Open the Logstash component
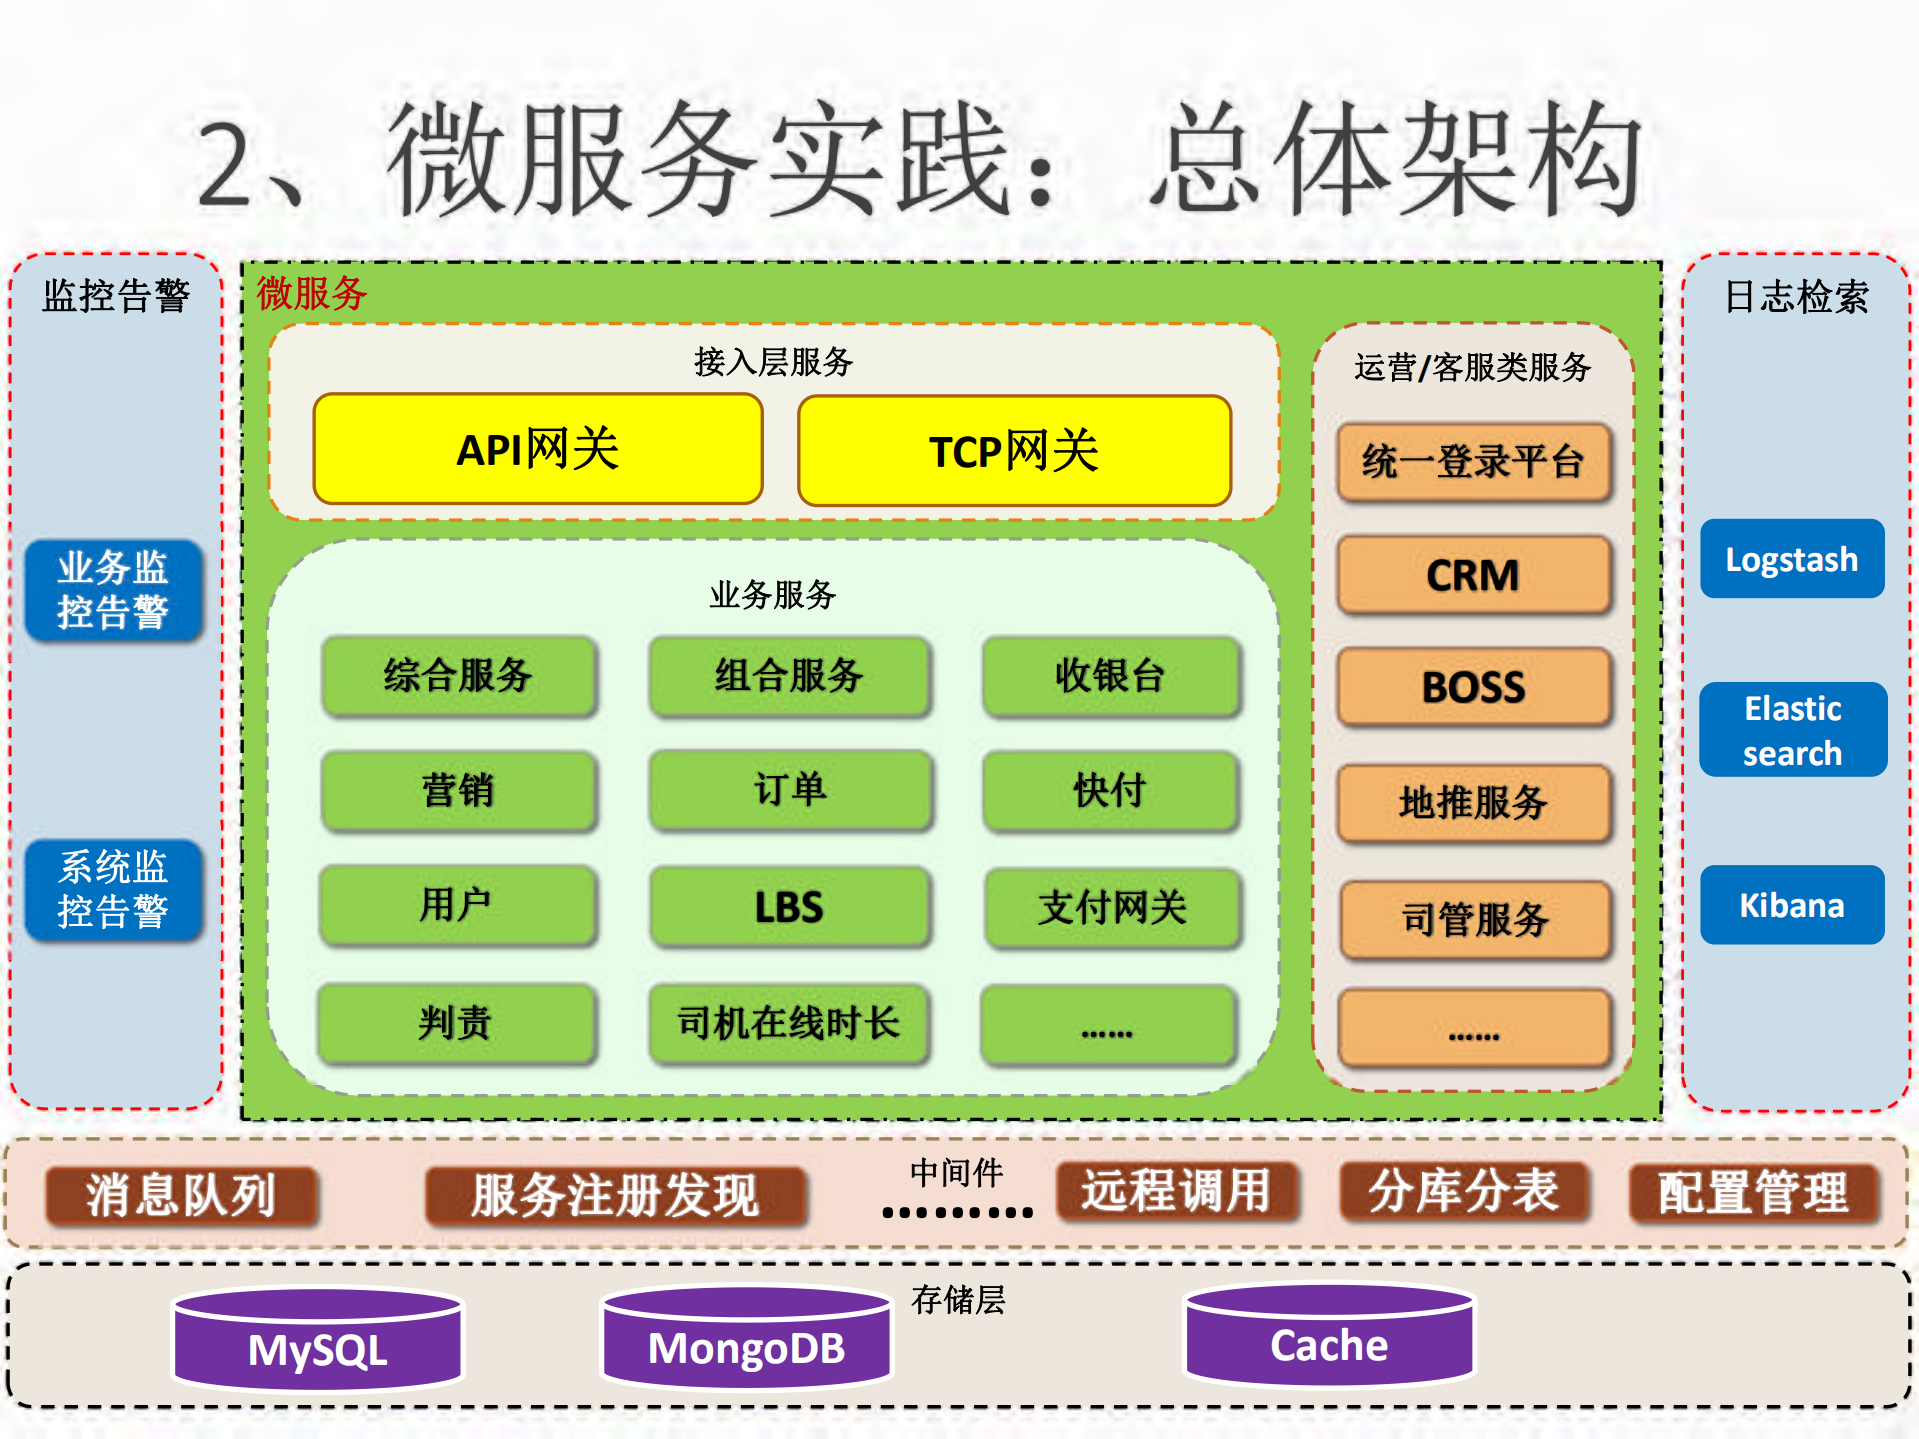The image size is (1919, 1439). click(1792, 559)
